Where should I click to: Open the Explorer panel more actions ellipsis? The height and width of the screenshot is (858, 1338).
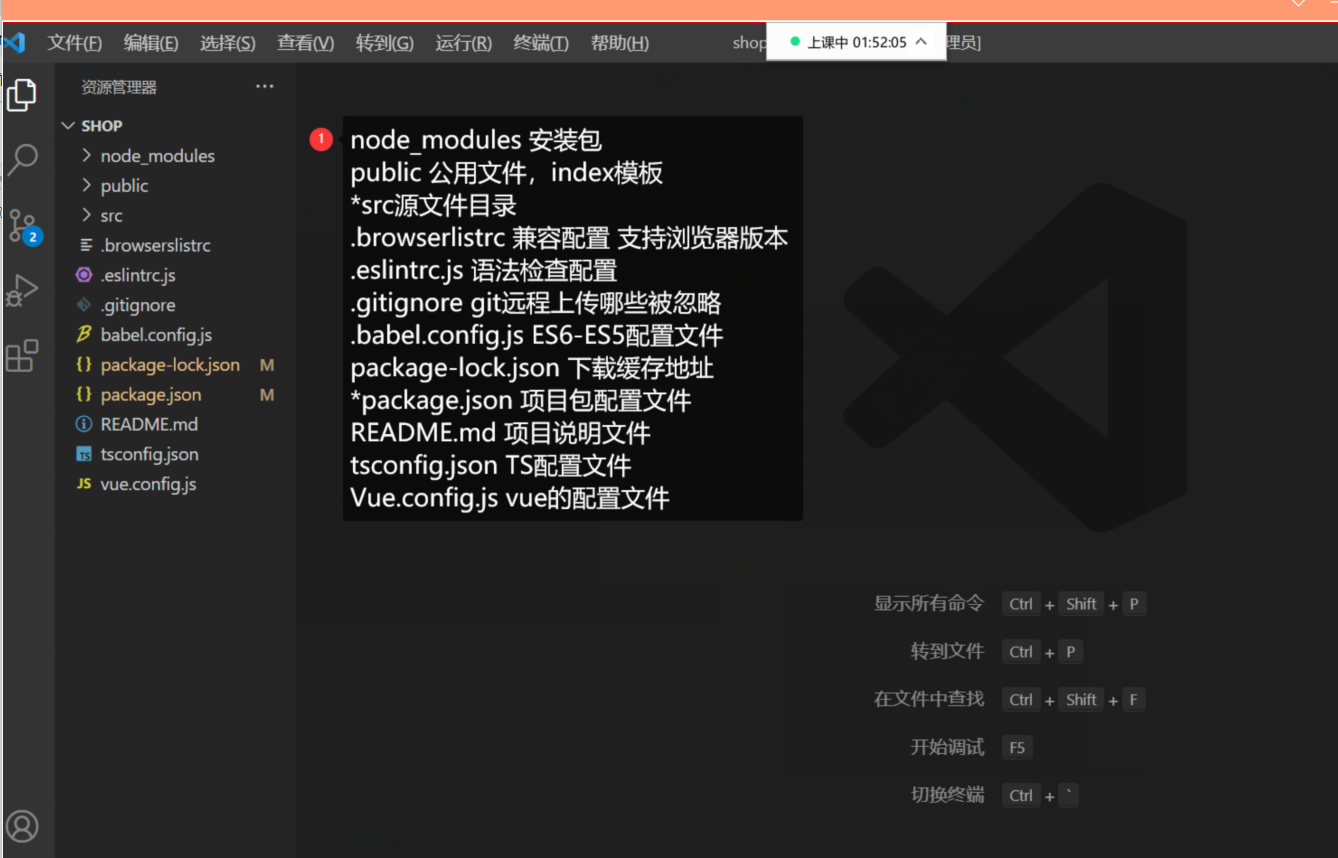(x=264, y=87)
